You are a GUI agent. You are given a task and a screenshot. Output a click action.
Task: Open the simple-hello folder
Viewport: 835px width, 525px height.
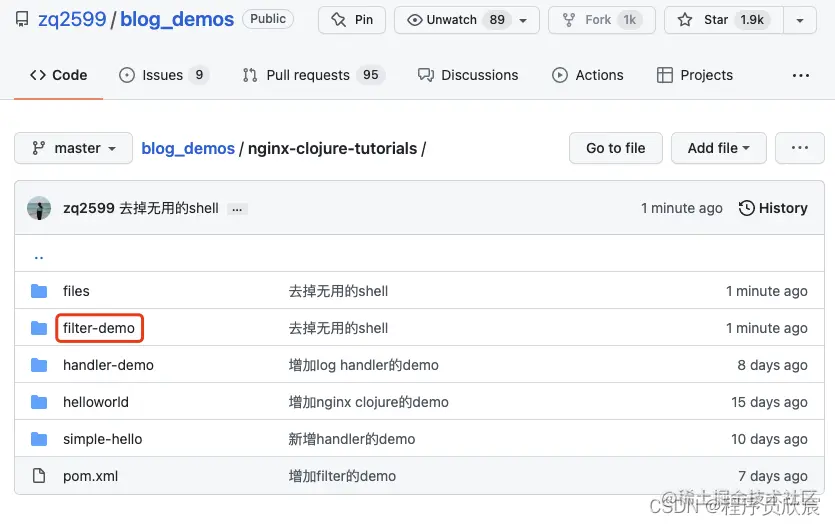[x=103, y=439]
